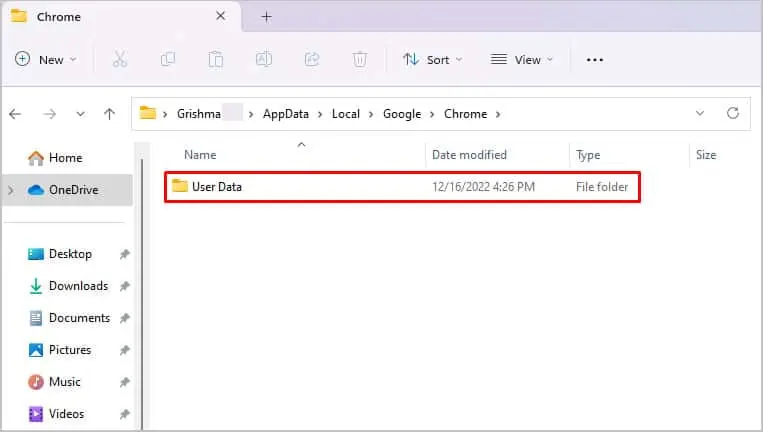This screenshot has height=432, width=763.
Task: Navigate to AppData in breadcrumb
Action: coord(286,114)
